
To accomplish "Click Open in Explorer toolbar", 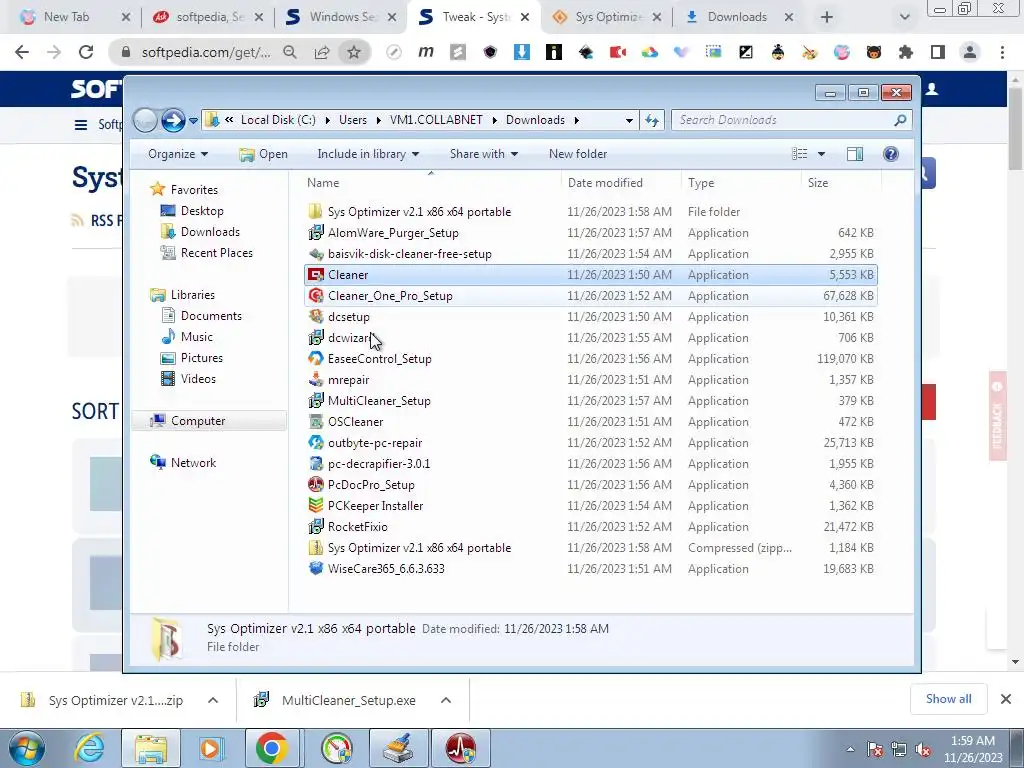I will click(x=263, y=154).
